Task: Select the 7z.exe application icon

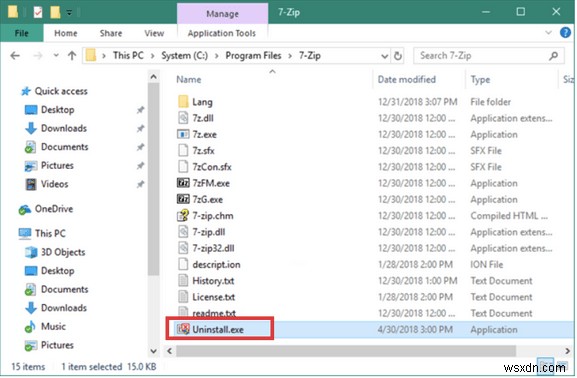Action: point(183,134)
